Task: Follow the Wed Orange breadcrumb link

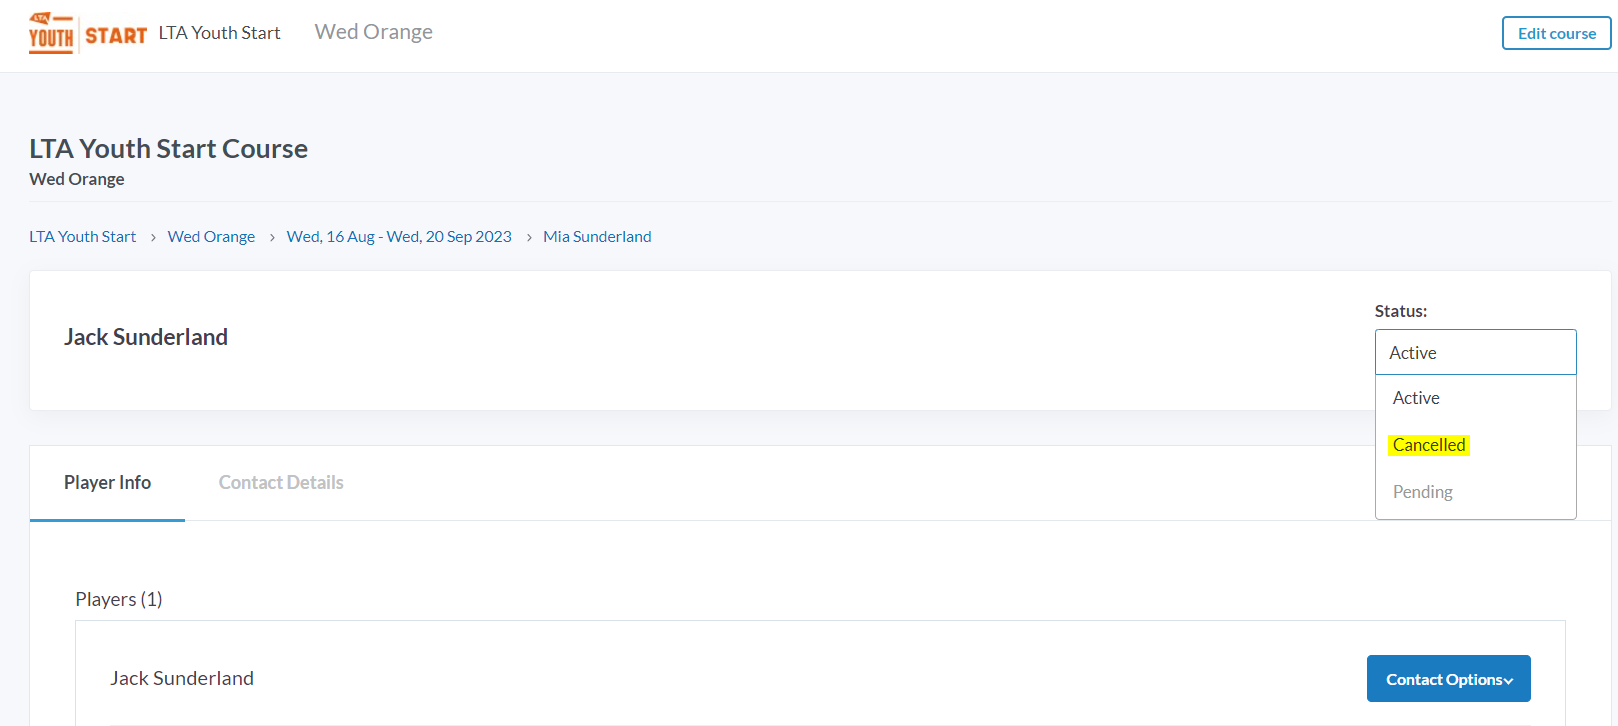Action: pyautogui.click(x=211, y=237)
